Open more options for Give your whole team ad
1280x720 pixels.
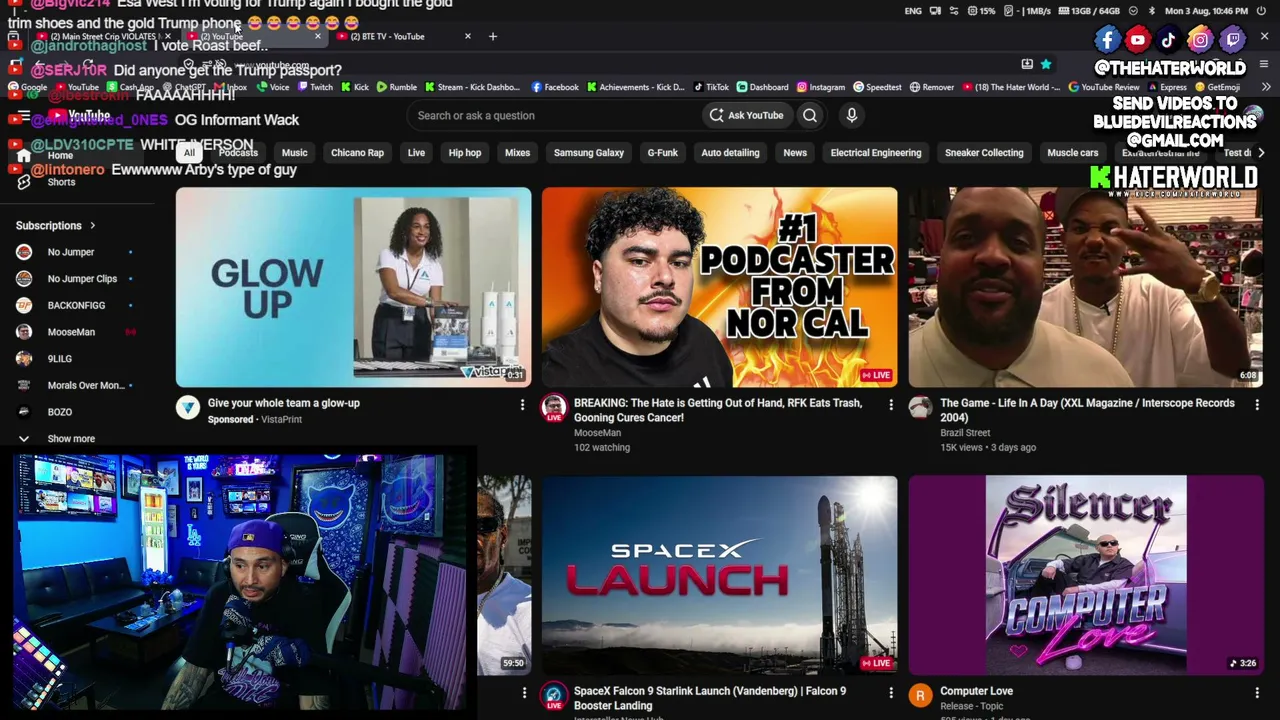point(522,405)
